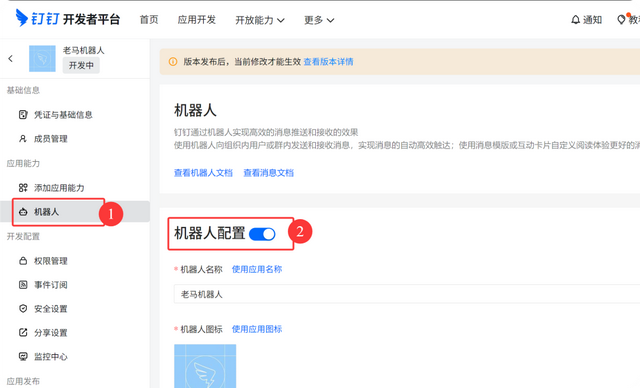Click the 凭证与基础信息 icon
This screenshot has width=640, height=388.
point(23,115)
